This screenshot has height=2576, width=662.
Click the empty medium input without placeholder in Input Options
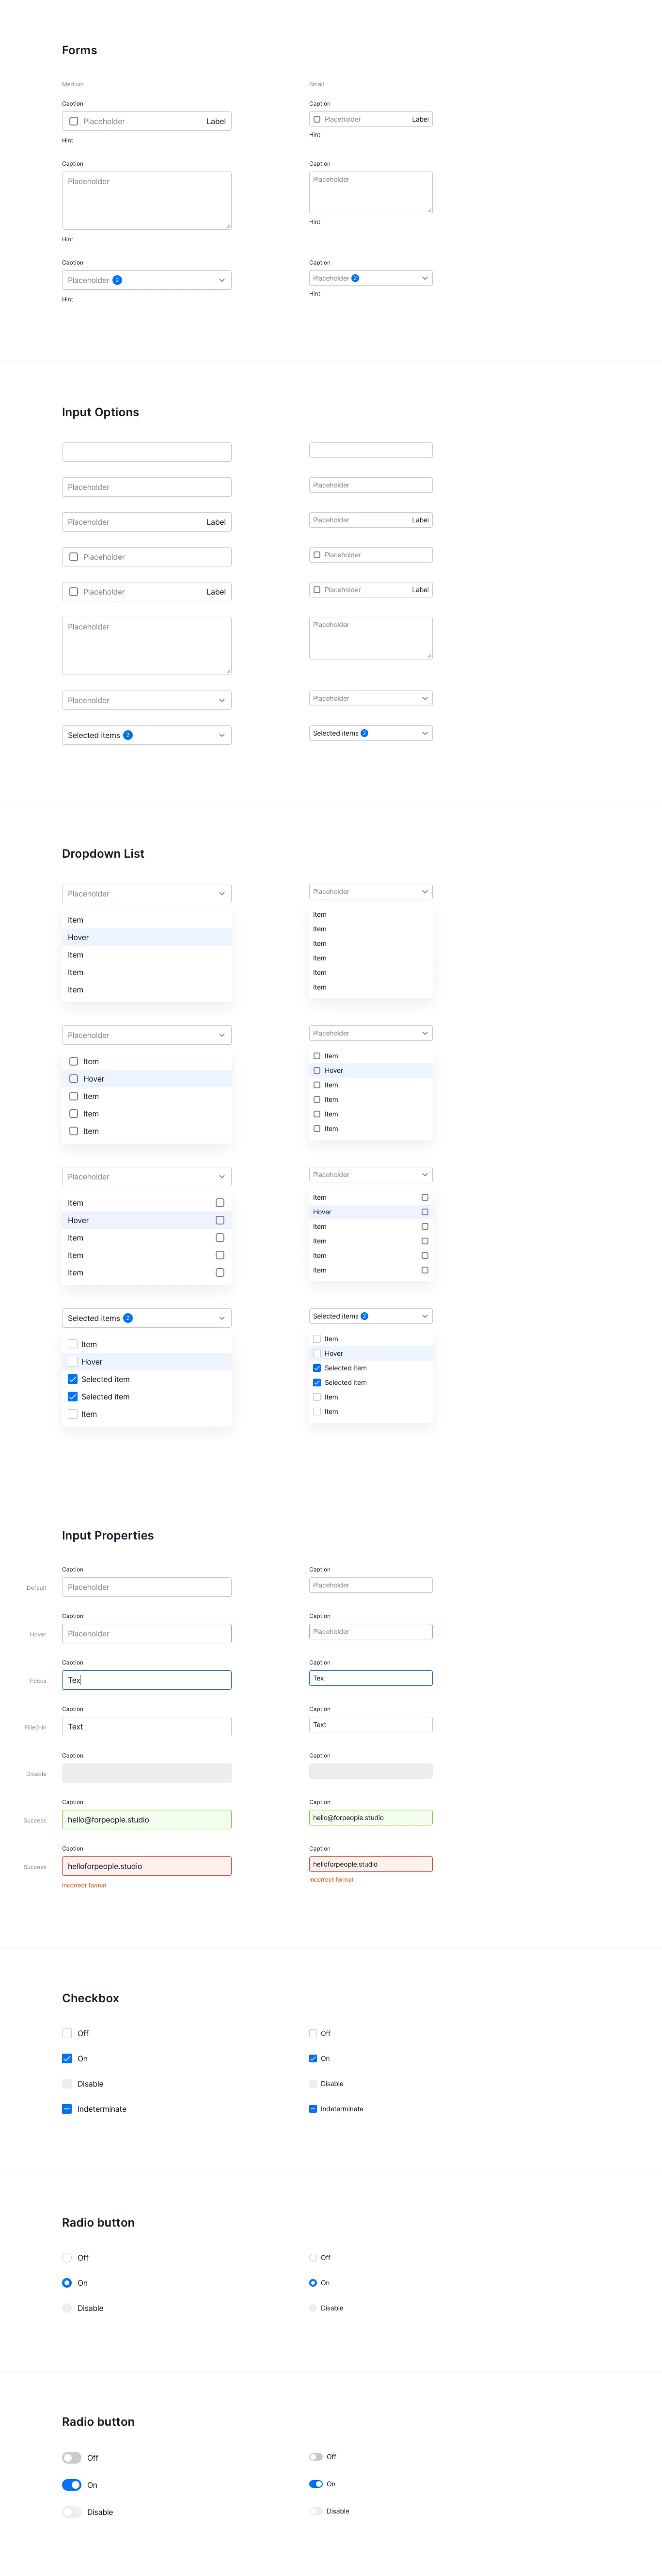146,452
